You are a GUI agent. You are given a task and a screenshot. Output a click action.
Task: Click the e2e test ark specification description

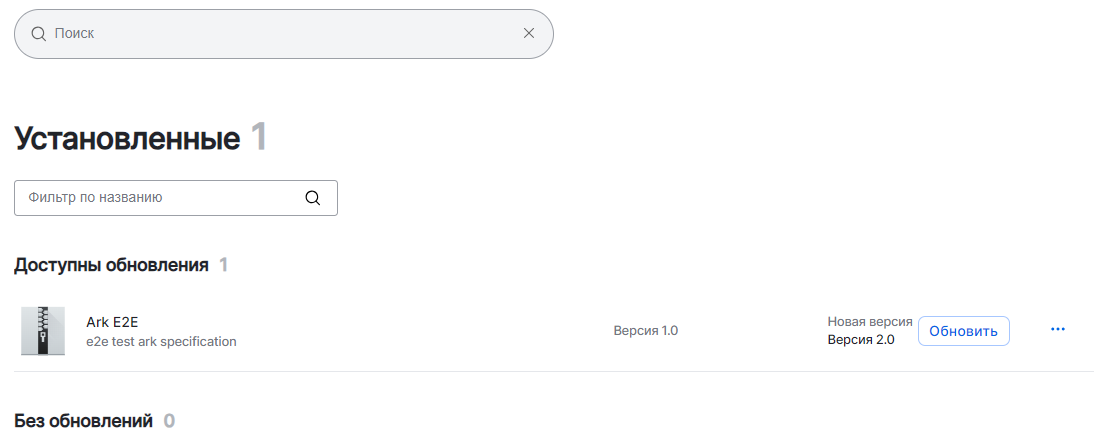point(161,341)
